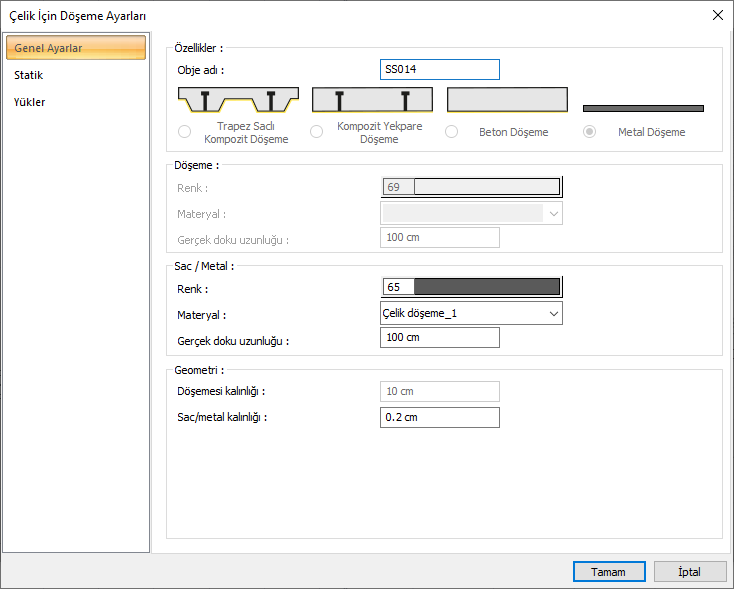Switch to the Statik tab
This screenshot has width=734, height=589.
29,75
